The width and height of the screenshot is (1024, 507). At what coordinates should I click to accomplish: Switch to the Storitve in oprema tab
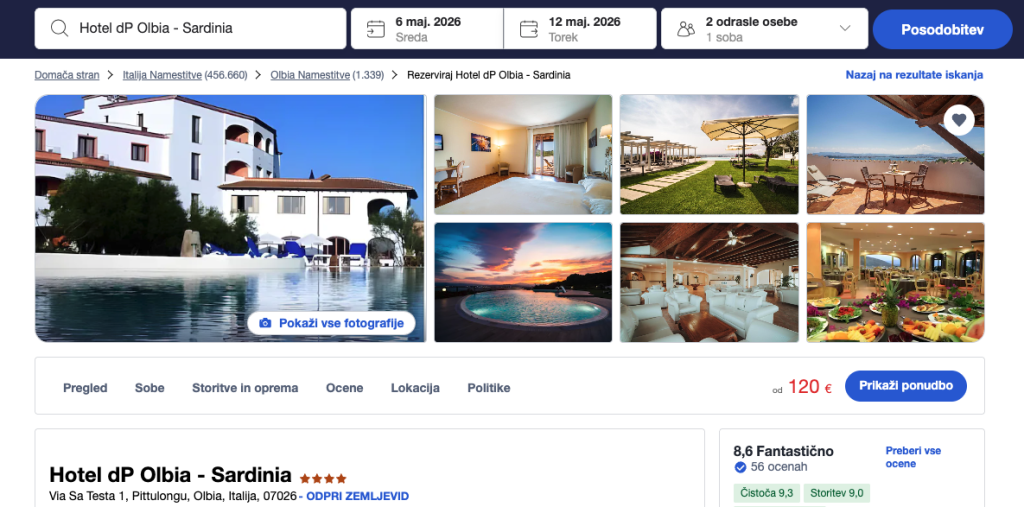tap(245, 388)
